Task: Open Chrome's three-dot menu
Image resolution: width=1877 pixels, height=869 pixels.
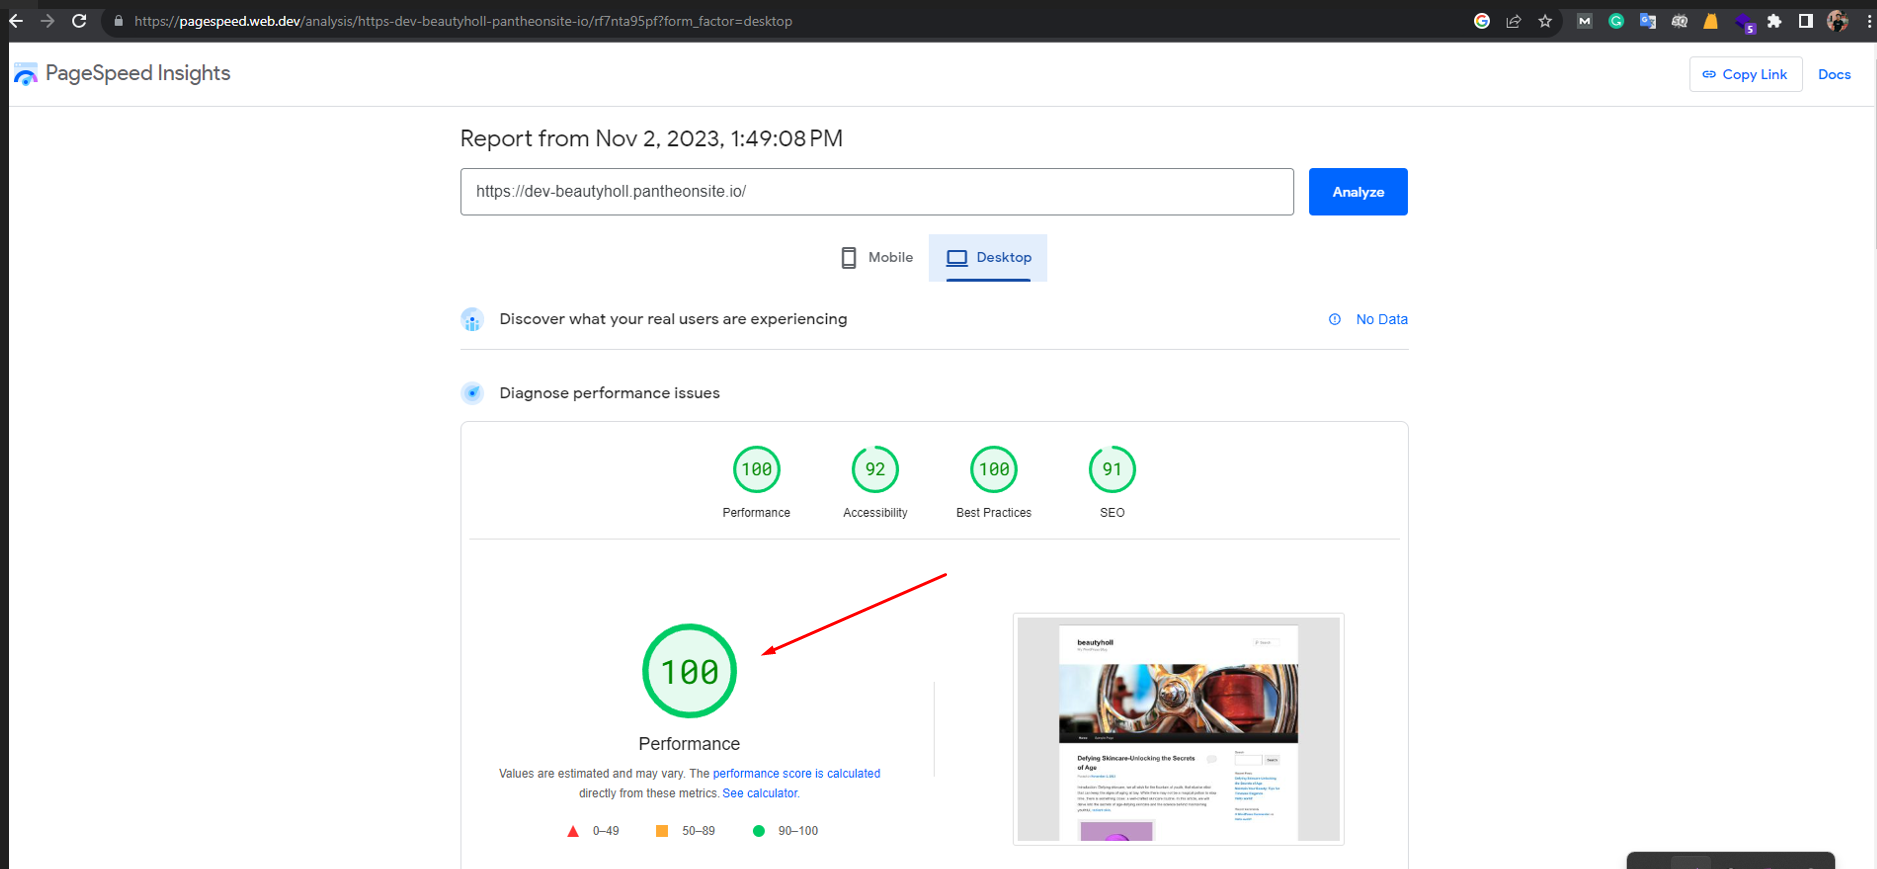Action: pyautogui.click(x=1868, y=21)
